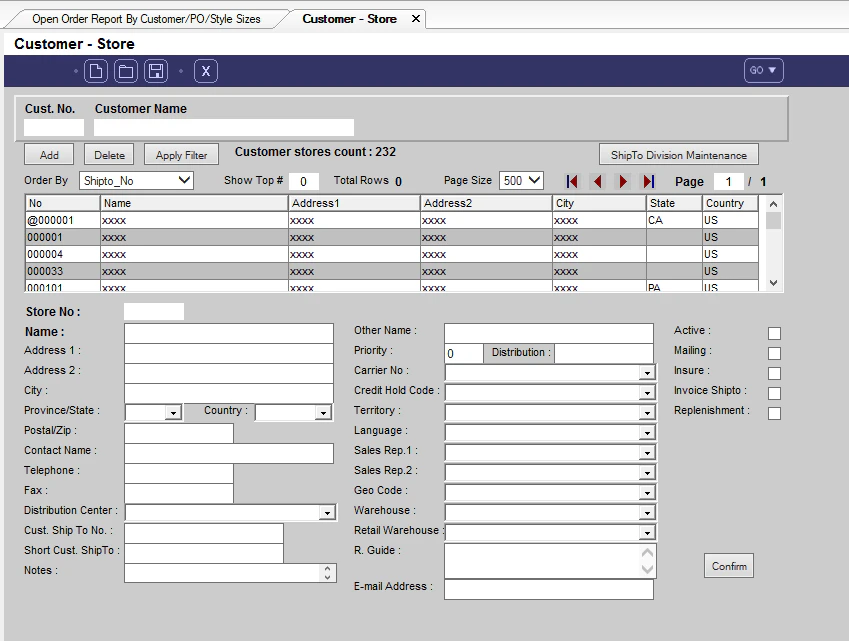
Task: Click the next page arrow
Action: [624, 181]
